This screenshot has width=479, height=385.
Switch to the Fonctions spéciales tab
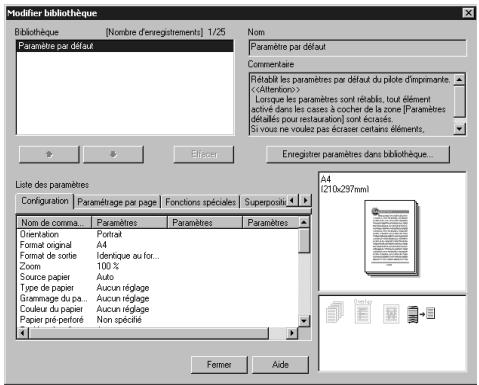tap(200, 202)
